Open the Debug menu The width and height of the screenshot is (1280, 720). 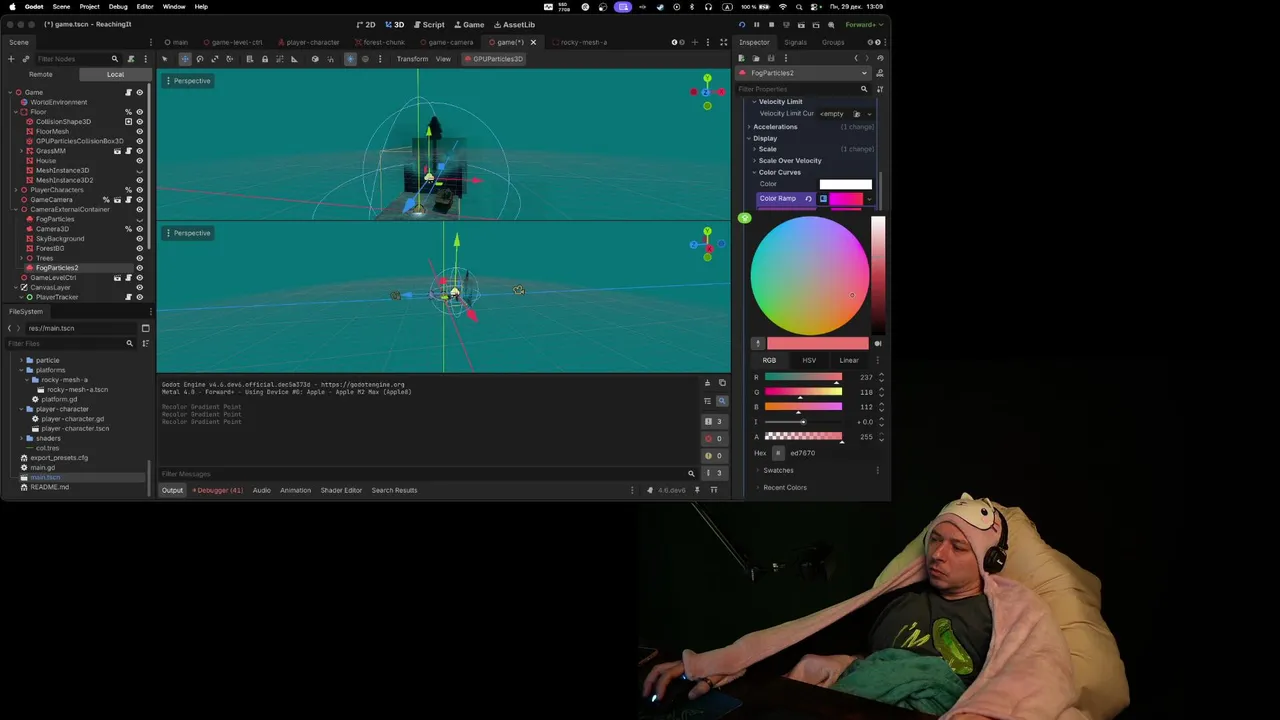118,6
